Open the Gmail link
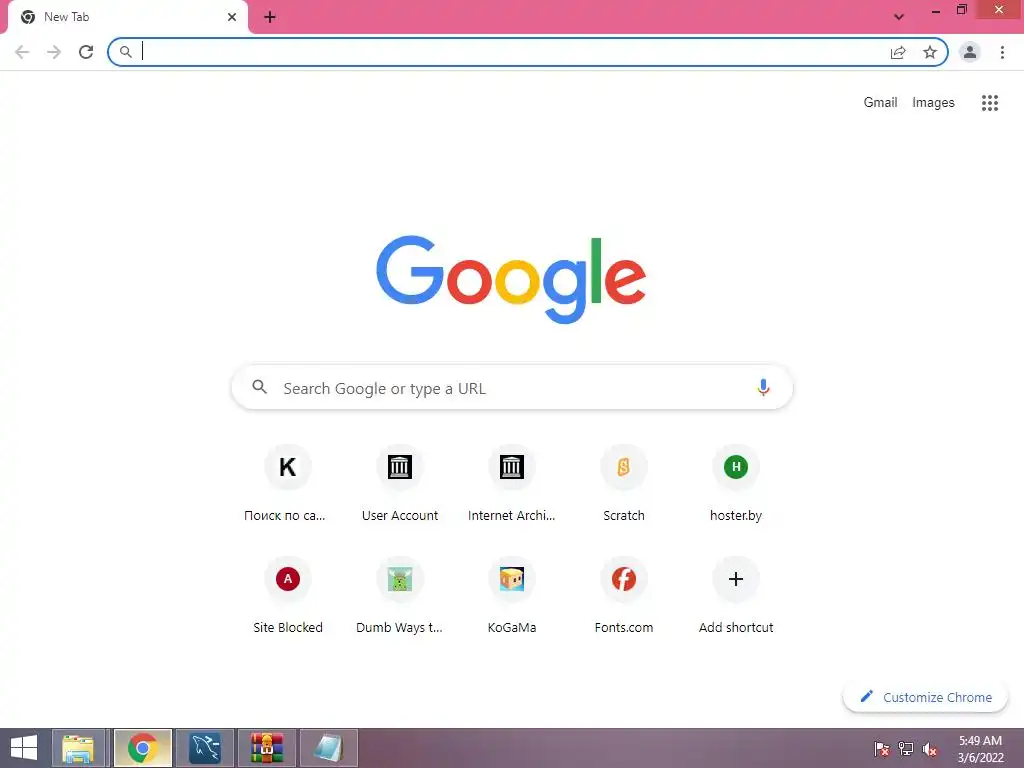Viewport: 1024px width, 768px height. point(880,103)
